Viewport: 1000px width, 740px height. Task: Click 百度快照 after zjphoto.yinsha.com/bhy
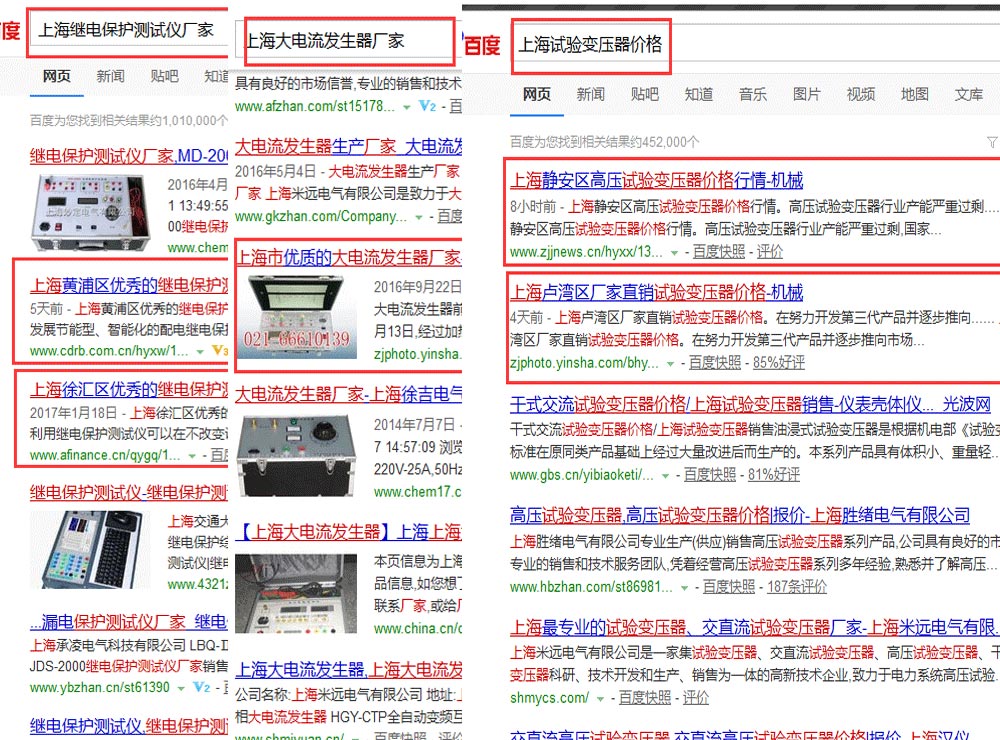715,363
